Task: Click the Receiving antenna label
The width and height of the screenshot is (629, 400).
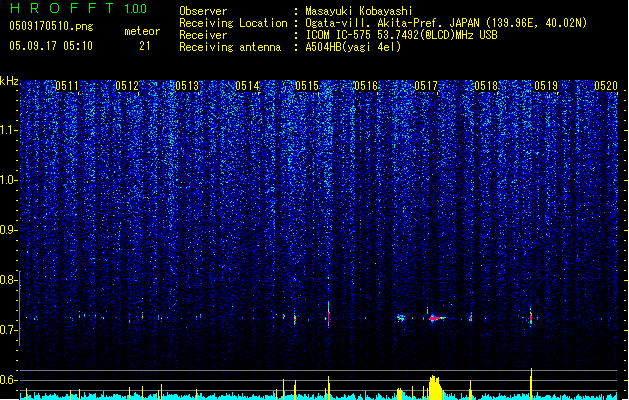Action: click(x=230, y=47)
